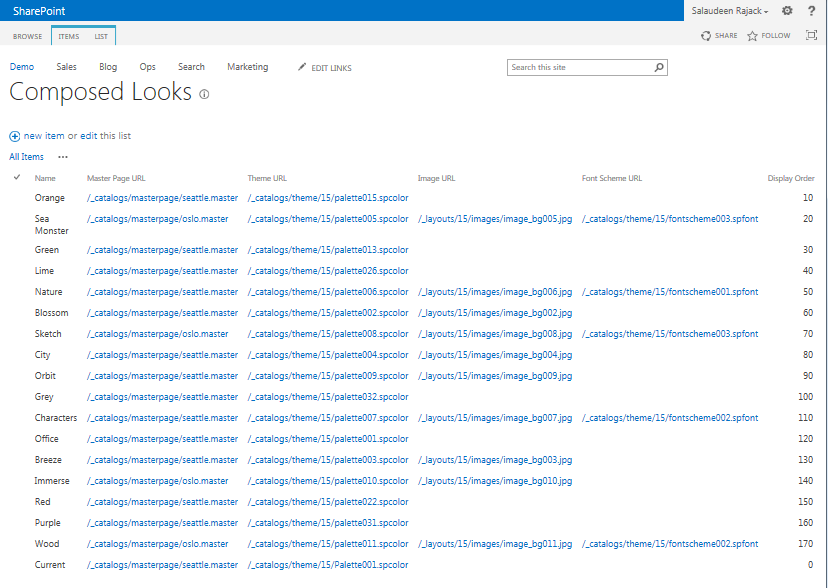Click display order value 170
Viewport: 828px width, 588px height.
click(805, 544)
